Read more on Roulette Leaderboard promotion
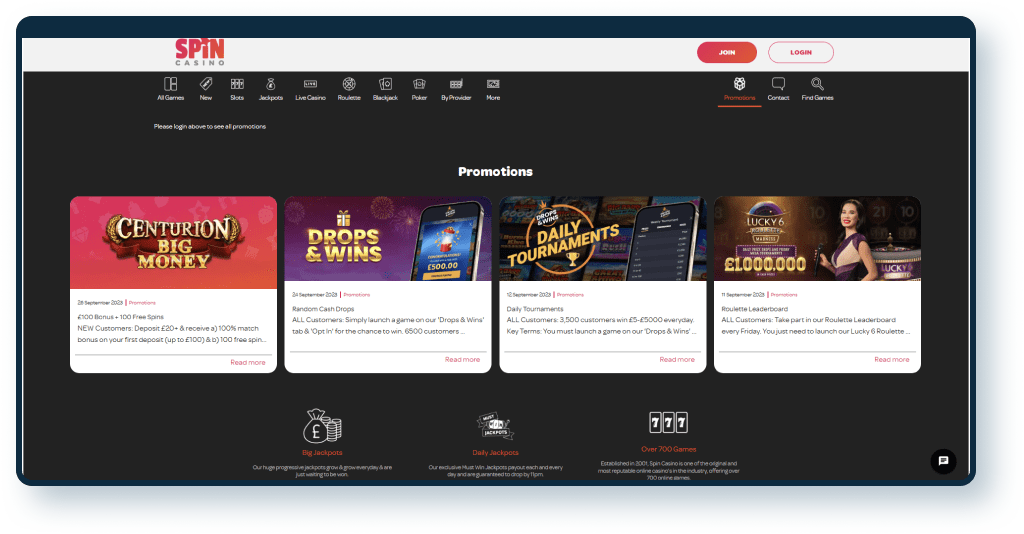Image resolution: width=1024 pixels, height=534 pixels. coord(891,360)
